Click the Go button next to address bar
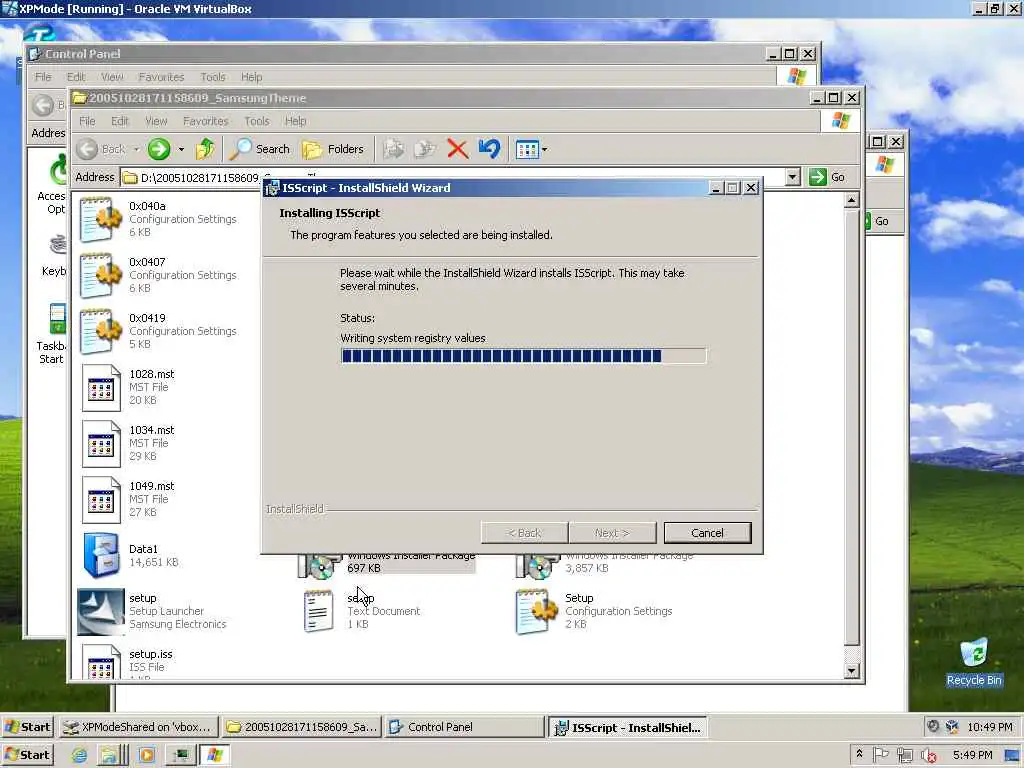This screenshot has height=768, width=1024. (x=827, y=177)
